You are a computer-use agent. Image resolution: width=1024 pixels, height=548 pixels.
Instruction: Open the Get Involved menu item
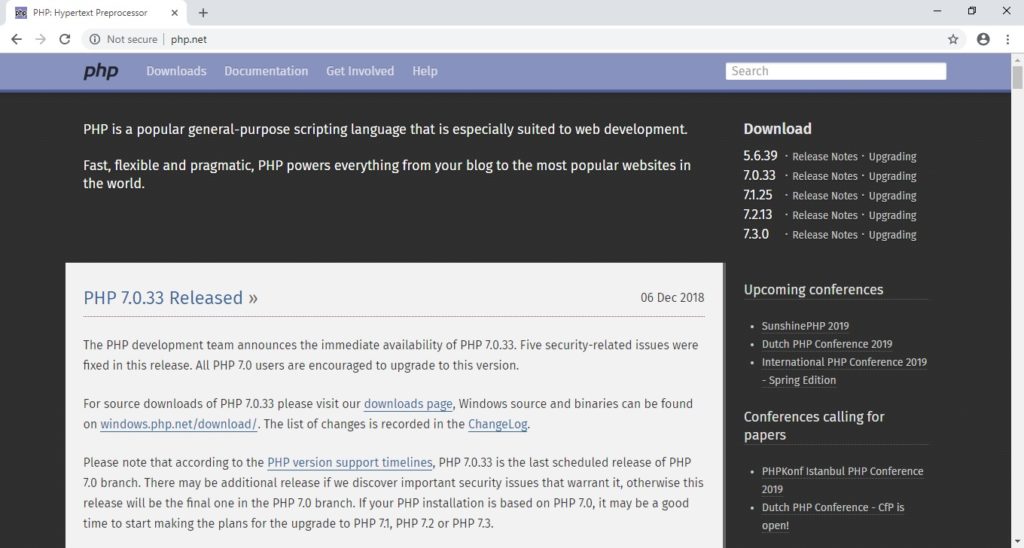click(x=360, y=71)
